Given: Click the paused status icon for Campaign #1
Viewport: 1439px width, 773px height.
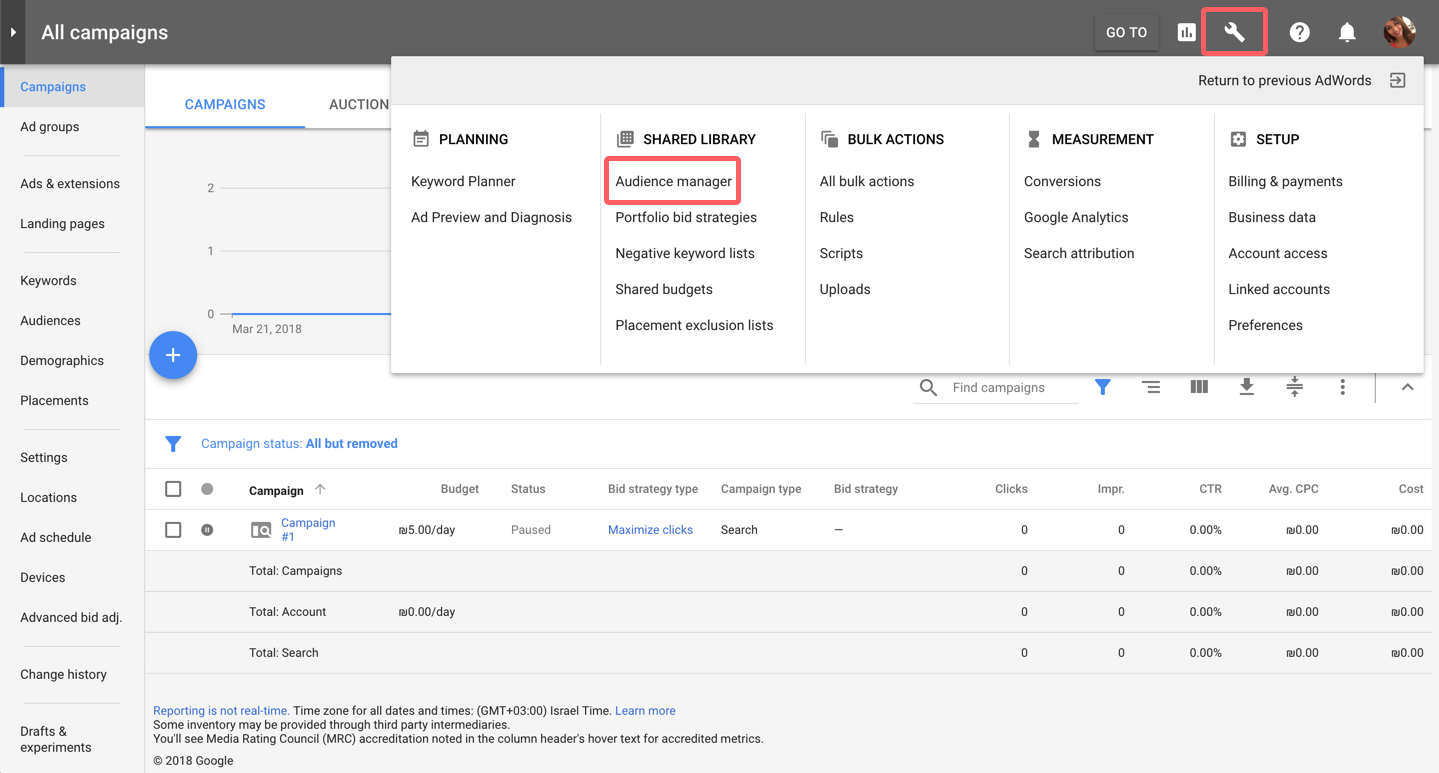Looking at the screenshot, I should (x=207, y=530).
